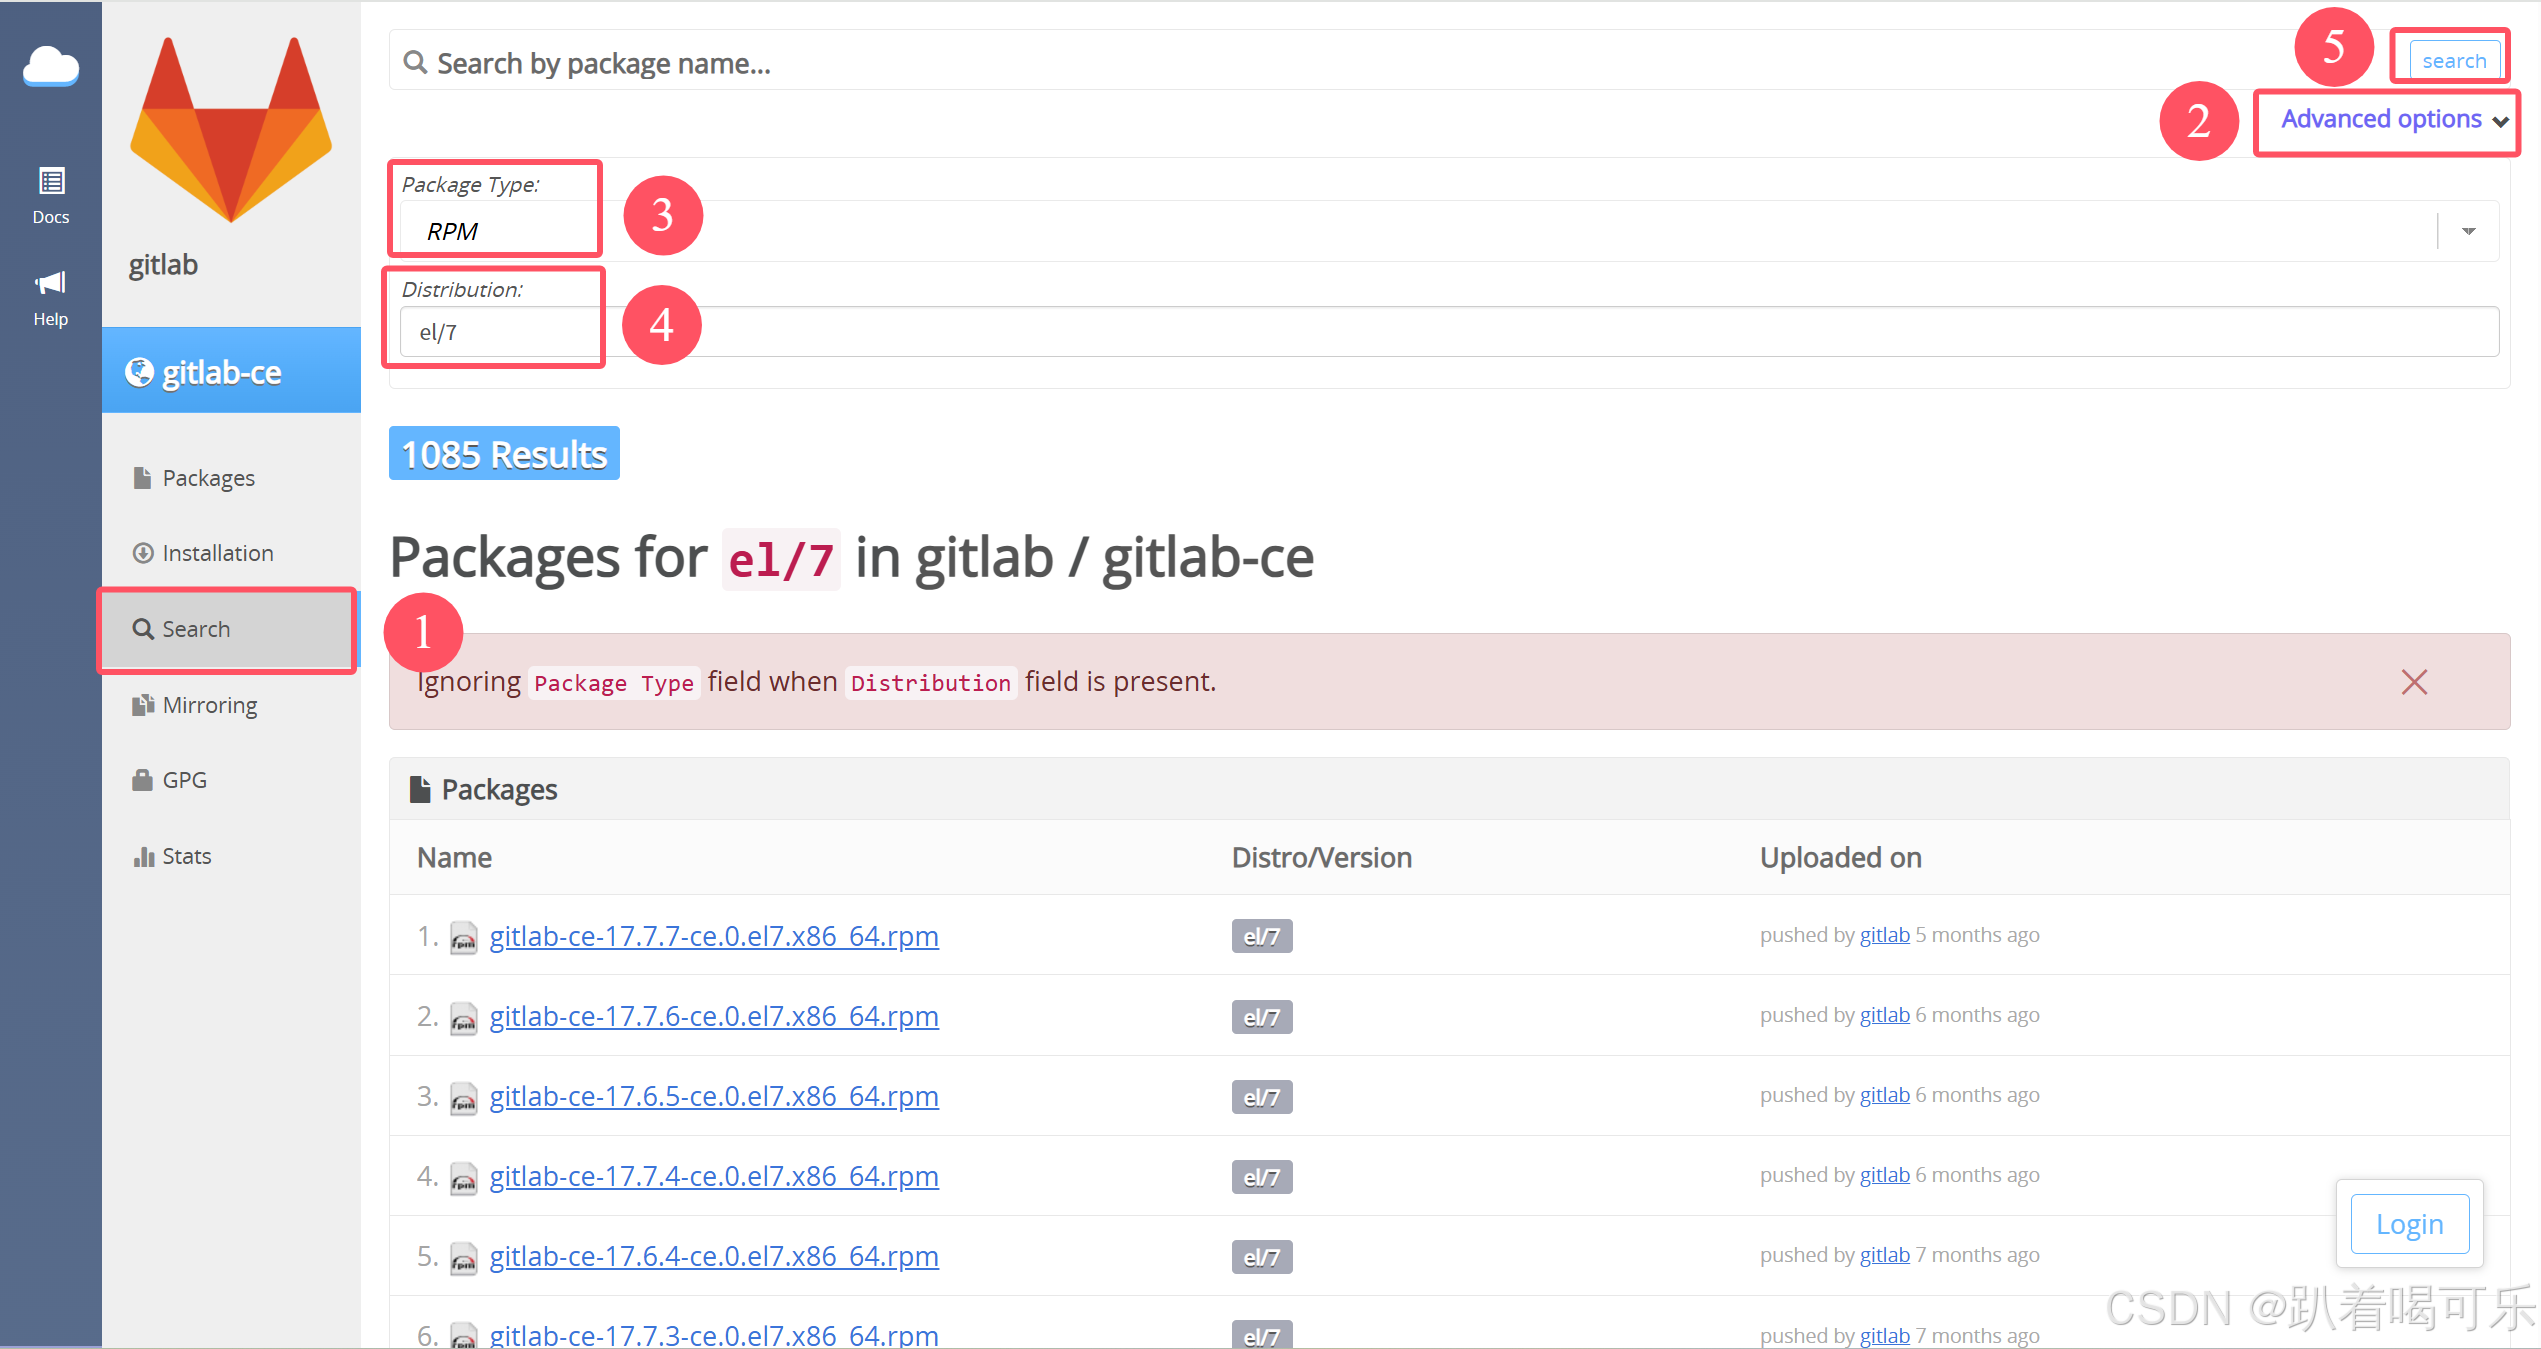Select the RPM package type value
2541x1349 pixels.
click(x=452, y=231)
